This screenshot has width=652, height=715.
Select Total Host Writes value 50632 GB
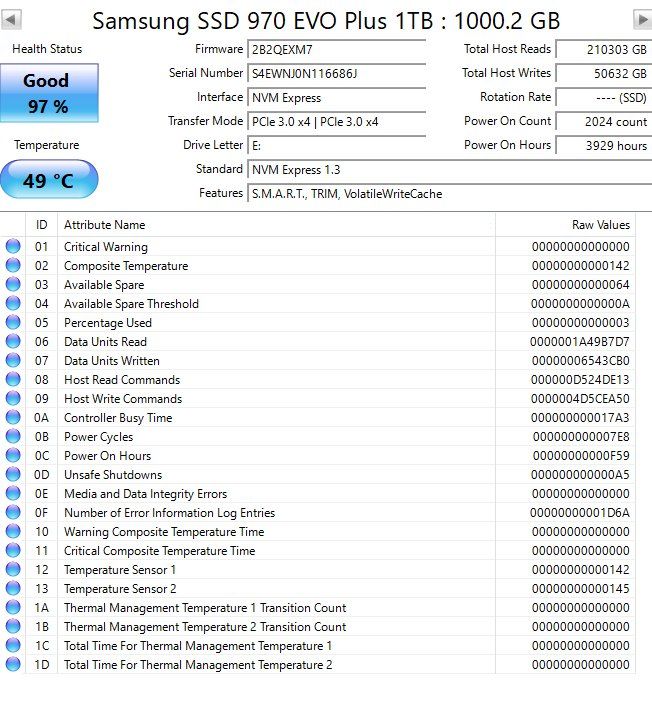tap(604, 73)
